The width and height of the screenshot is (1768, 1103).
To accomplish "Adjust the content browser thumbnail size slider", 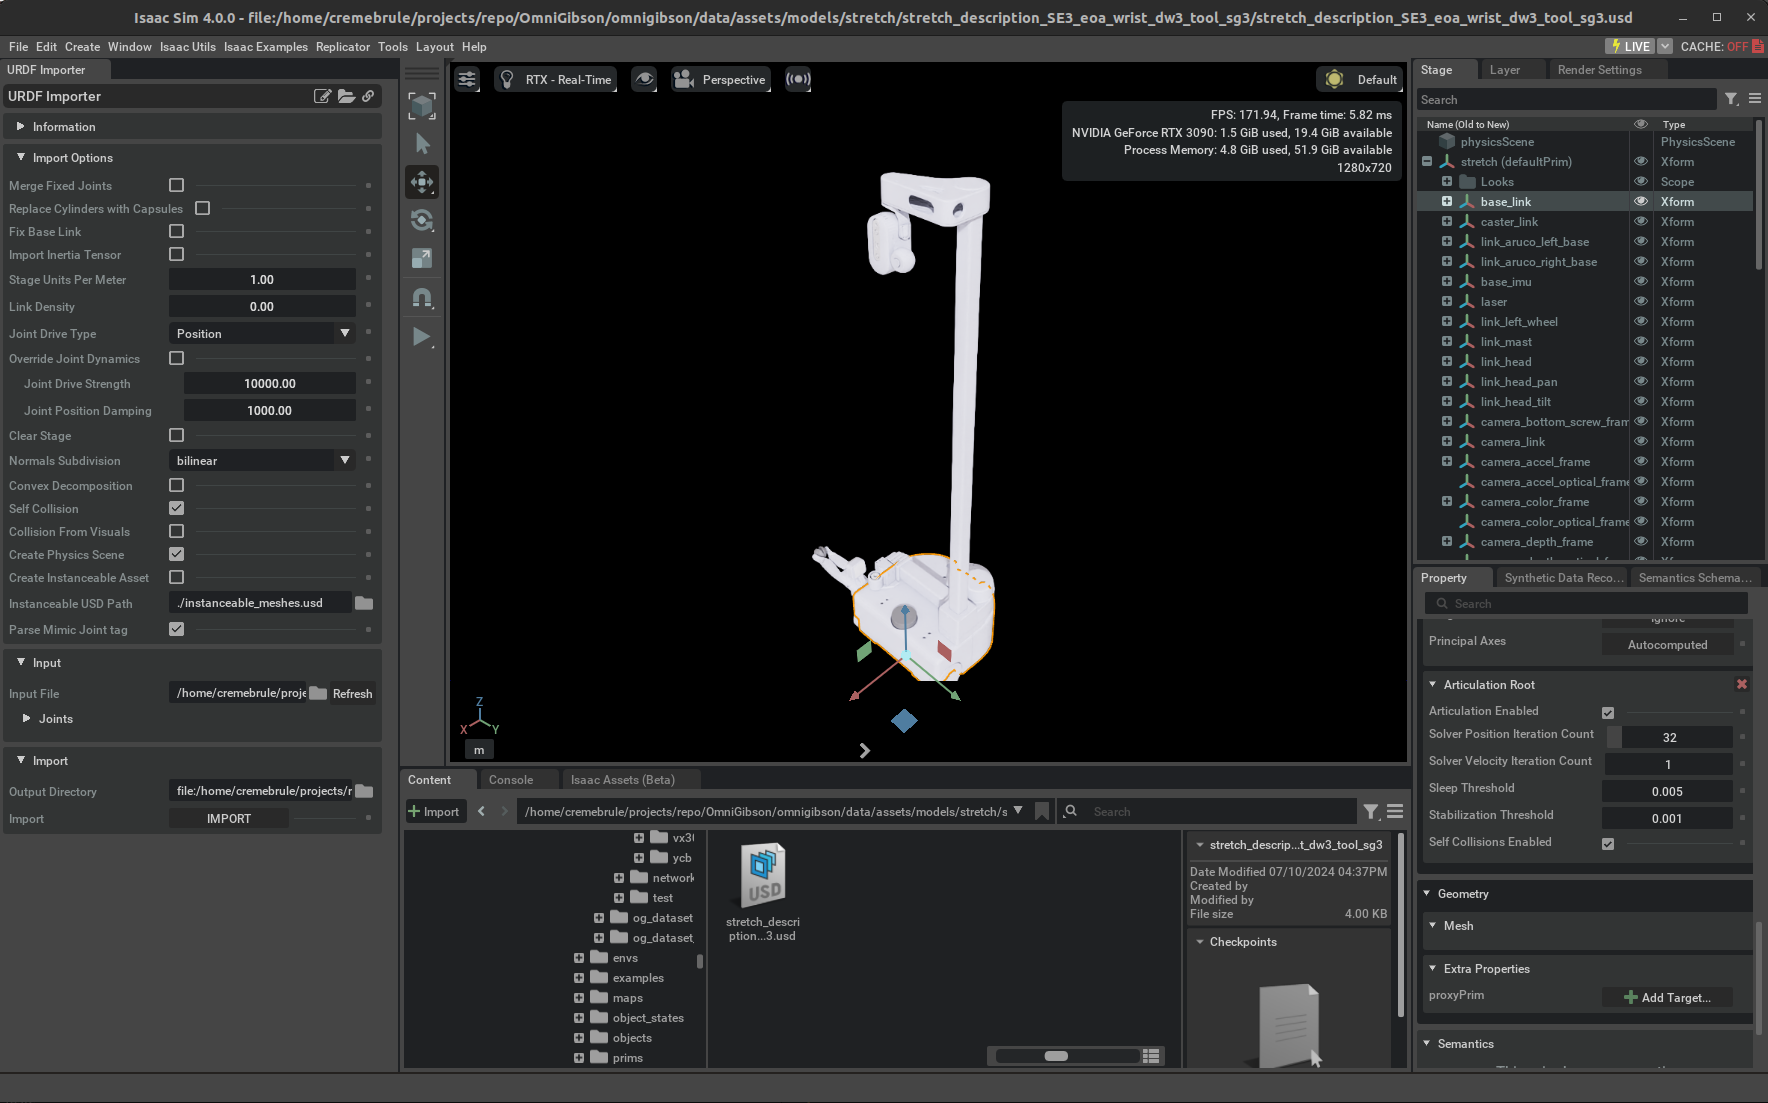I will click(1056, 1056).
